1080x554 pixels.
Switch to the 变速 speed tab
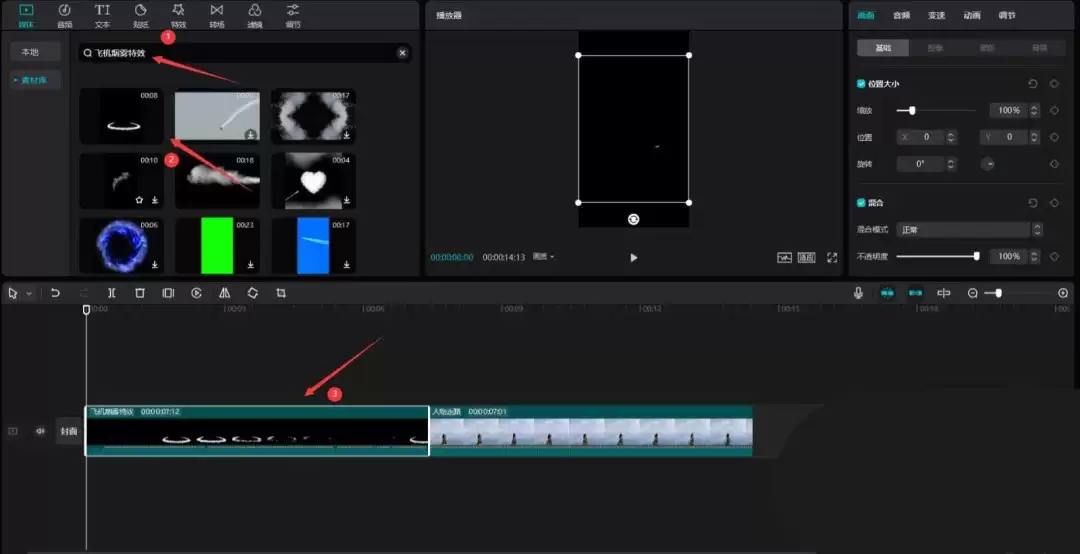pyautogui.click(x=936, y=15)
